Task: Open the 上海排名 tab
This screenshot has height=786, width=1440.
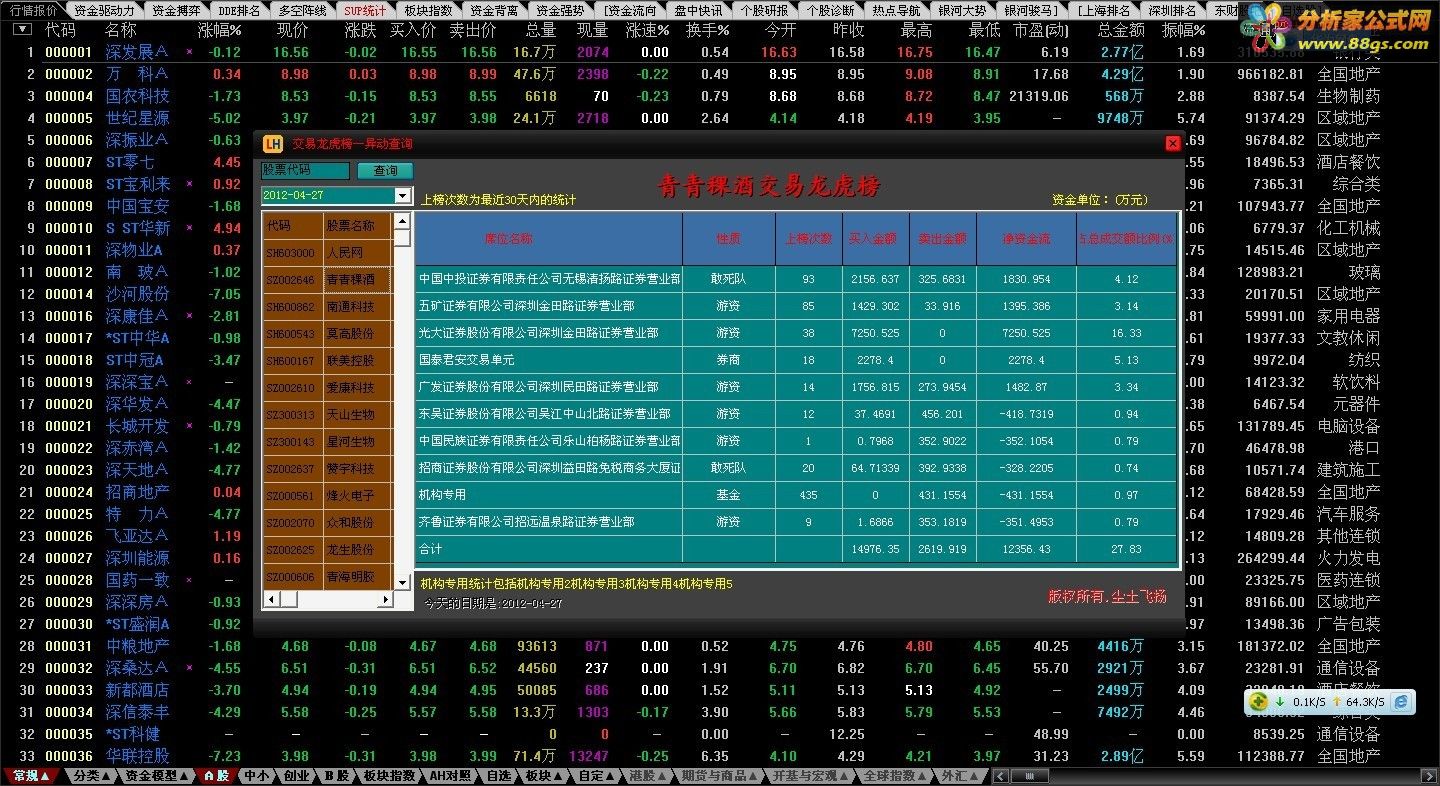Action: (1103, 10)
